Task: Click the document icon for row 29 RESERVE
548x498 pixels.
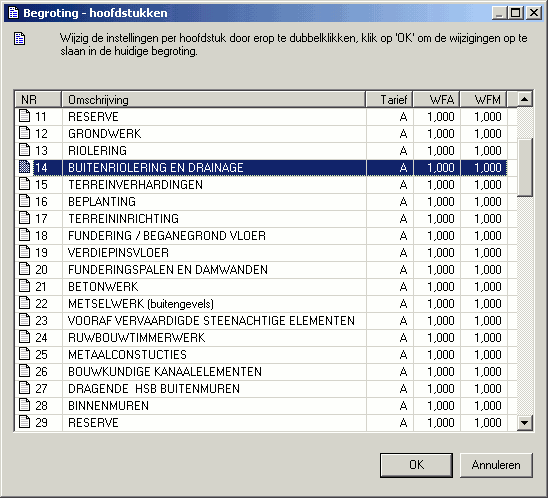Action: tap(24, 422)
